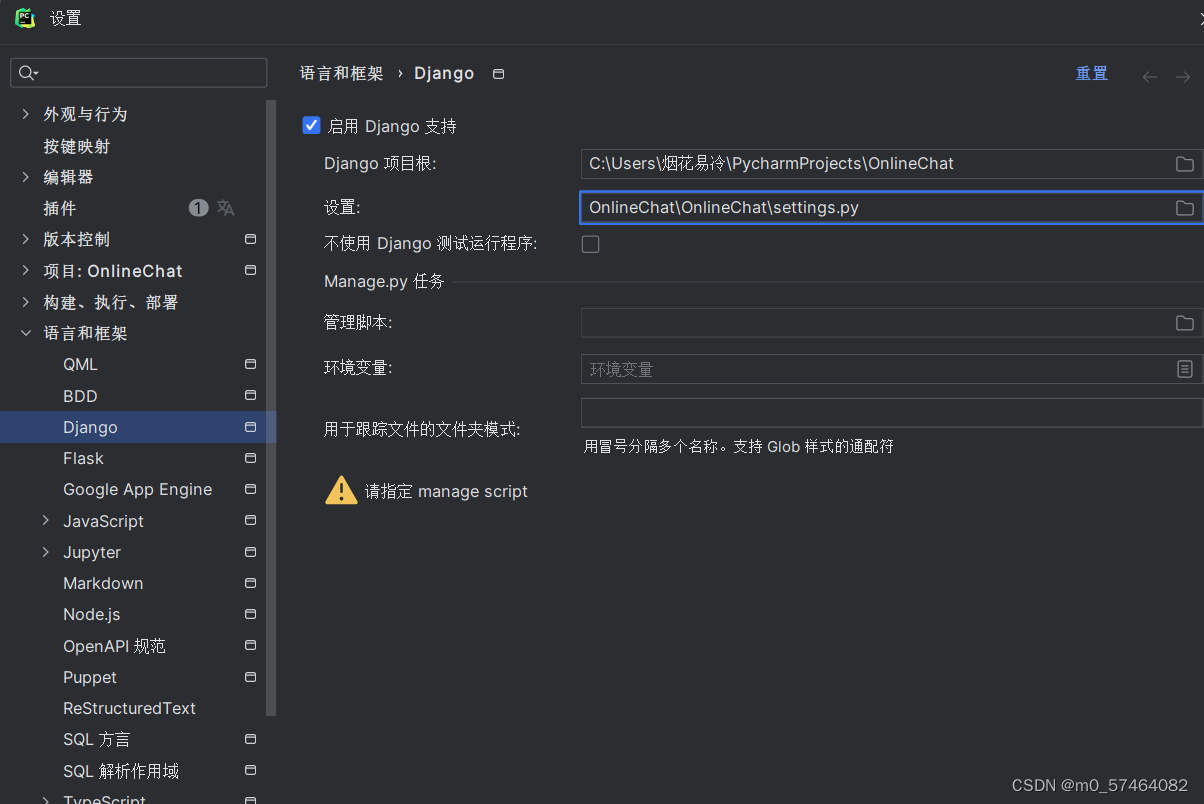
Task: Open 插件 settings from the sidebar
Action: coord(78,207)
